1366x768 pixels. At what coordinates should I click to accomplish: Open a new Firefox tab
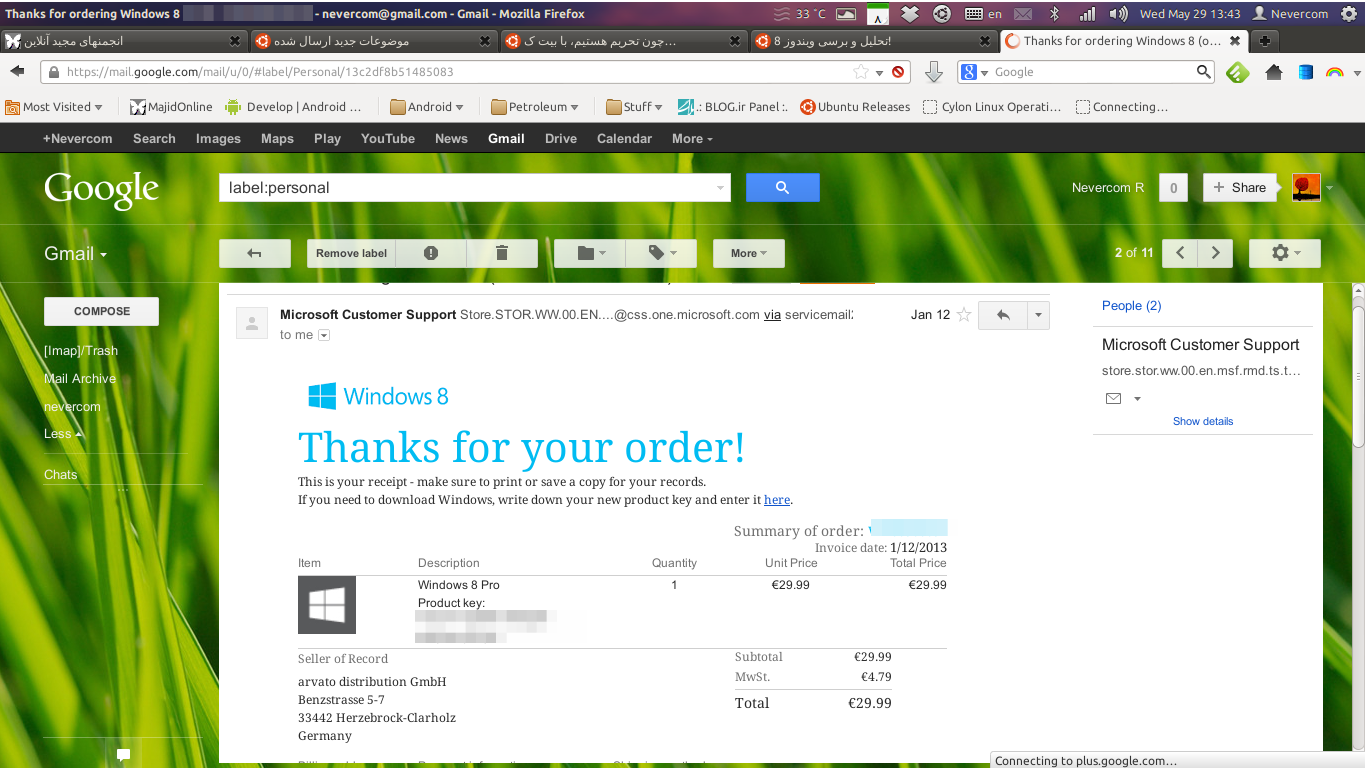(1265, 41)
